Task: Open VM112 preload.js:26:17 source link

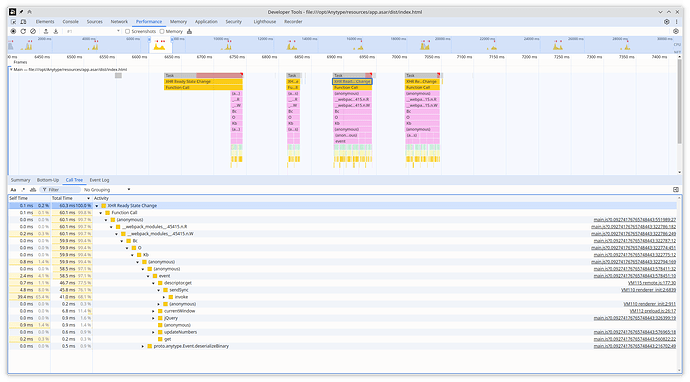Action: click(653, 311)
